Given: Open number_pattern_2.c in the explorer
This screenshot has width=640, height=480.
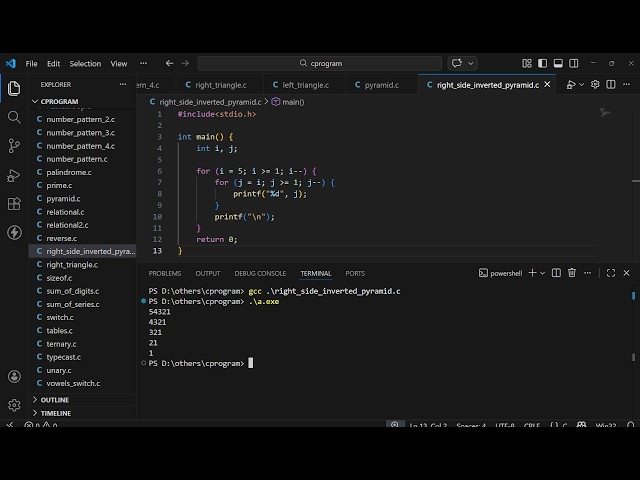Looking at the screenshot, I should 82,119.
